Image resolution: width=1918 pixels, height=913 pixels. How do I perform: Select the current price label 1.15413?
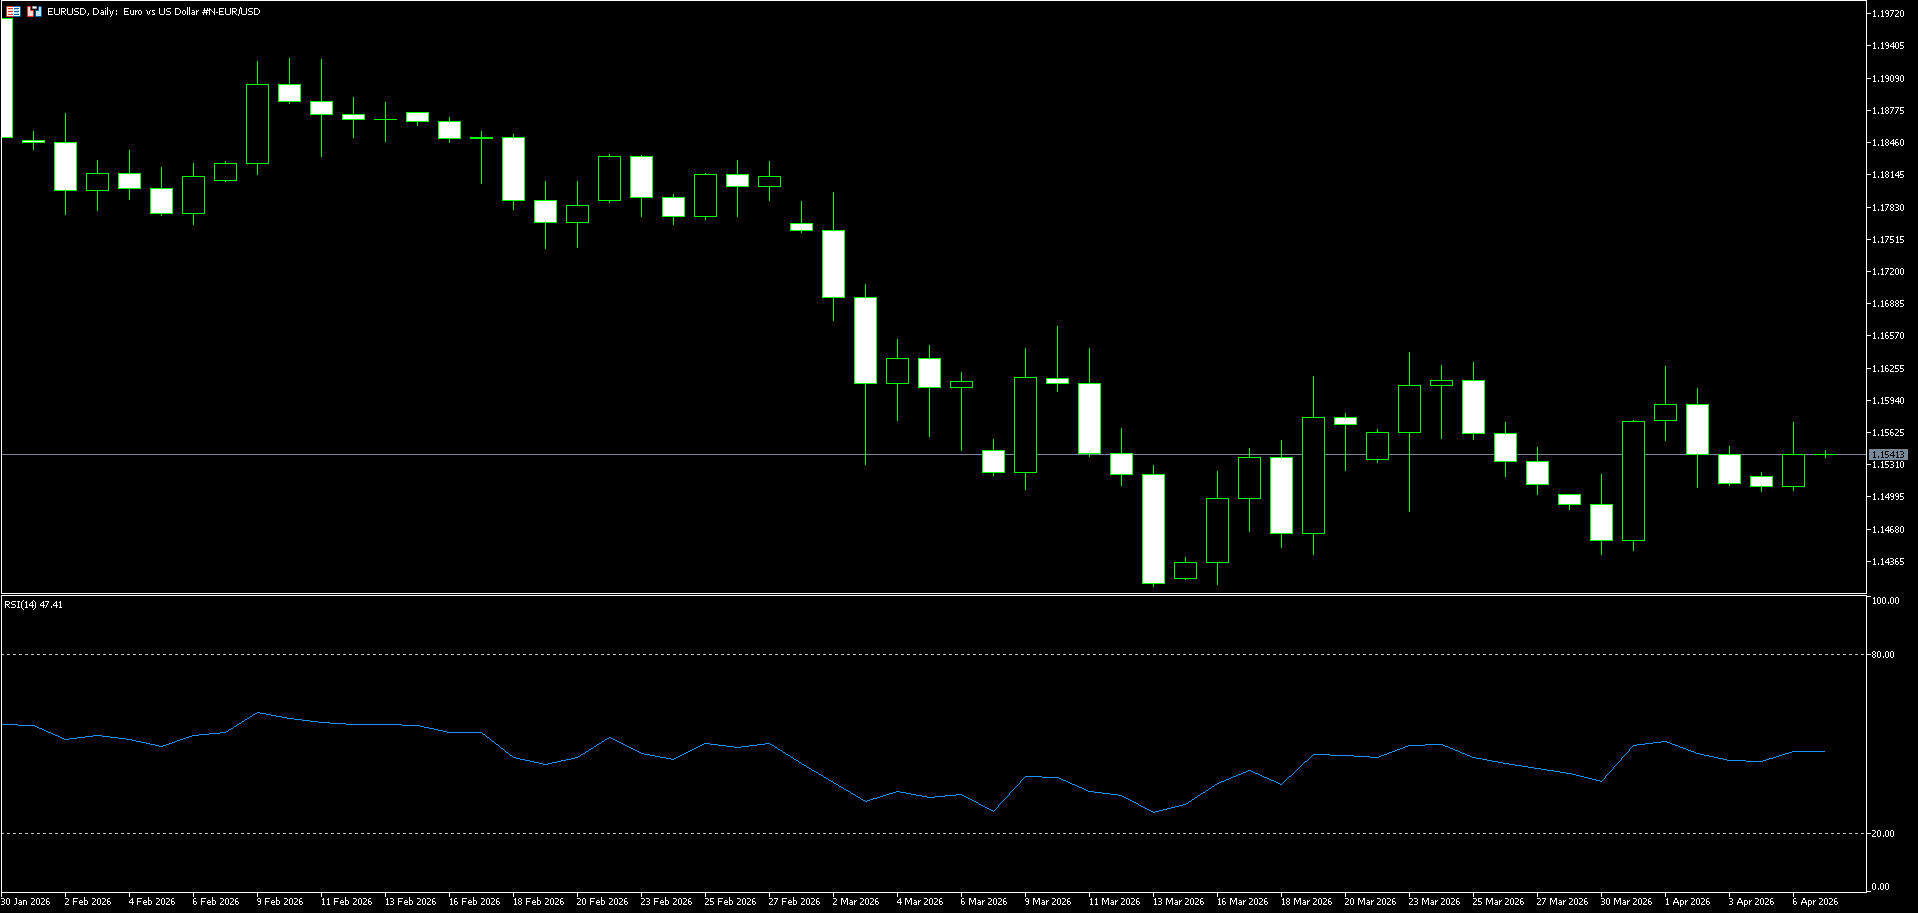tap(1887, 455)
